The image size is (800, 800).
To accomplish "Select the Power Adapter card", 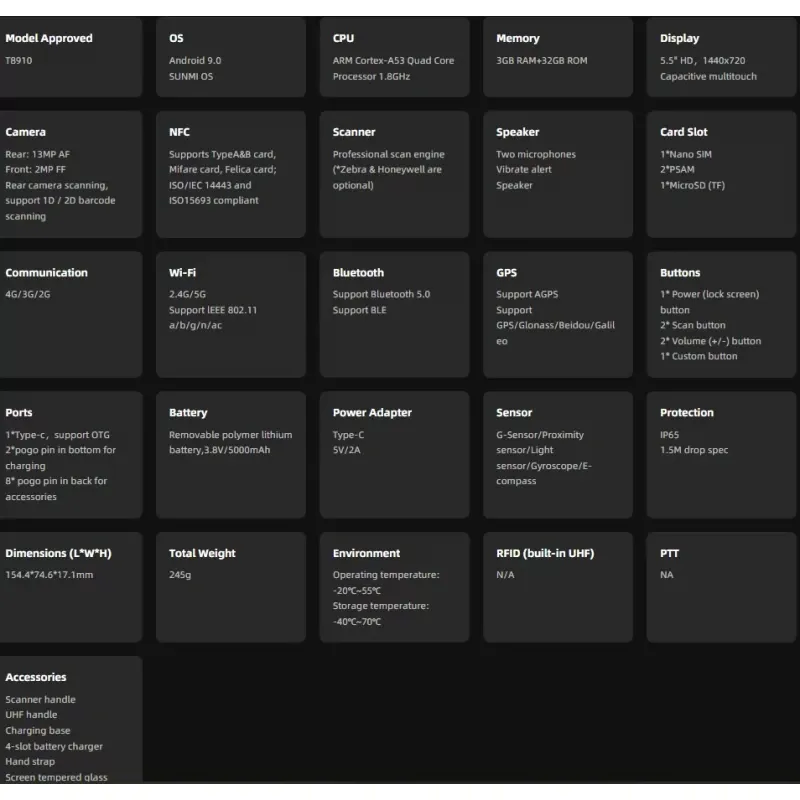I will tap(394, 455).
